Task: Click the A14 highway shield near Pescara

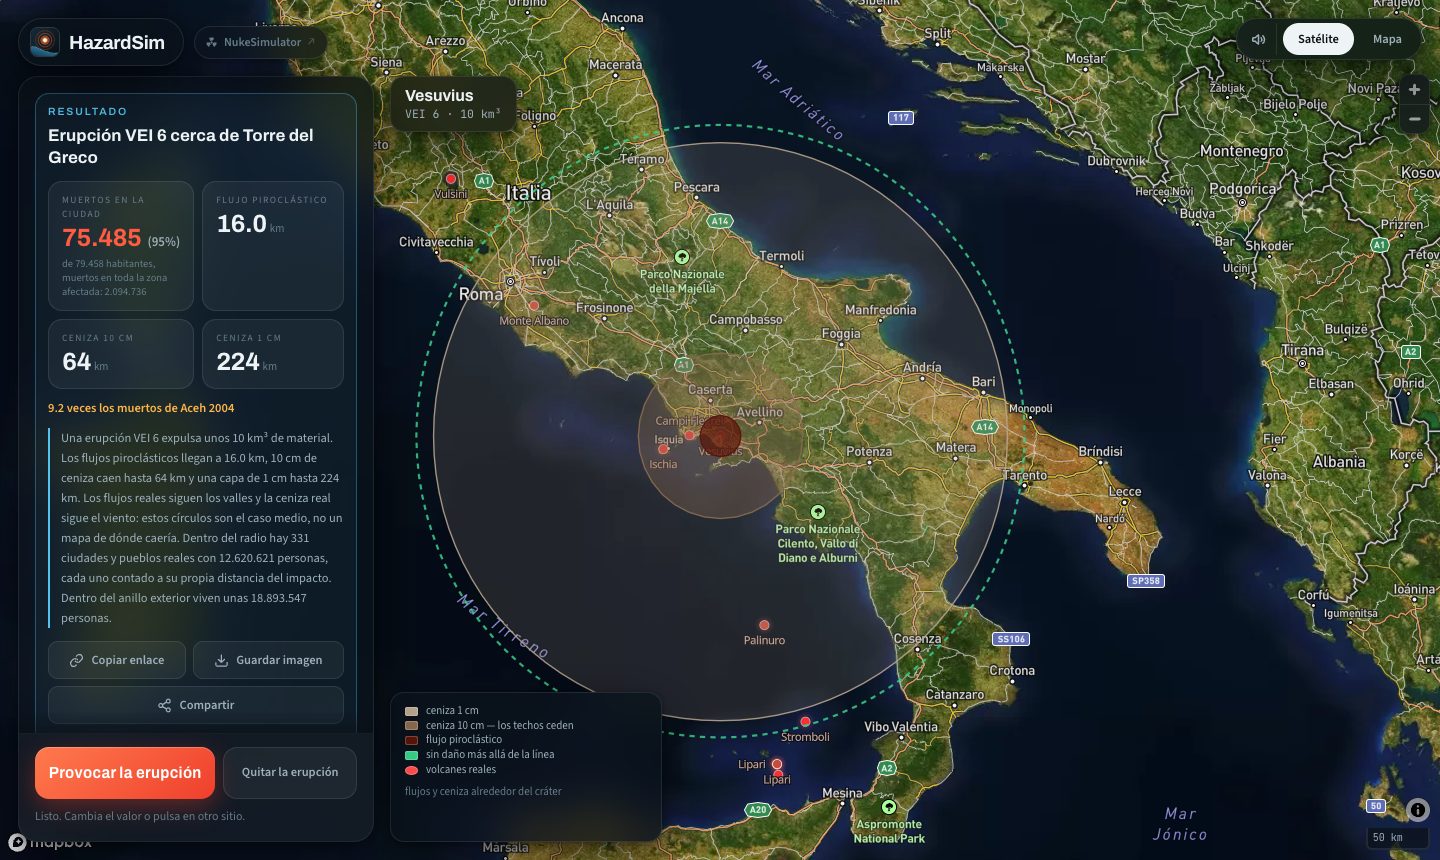Action: tap(720, 221)
